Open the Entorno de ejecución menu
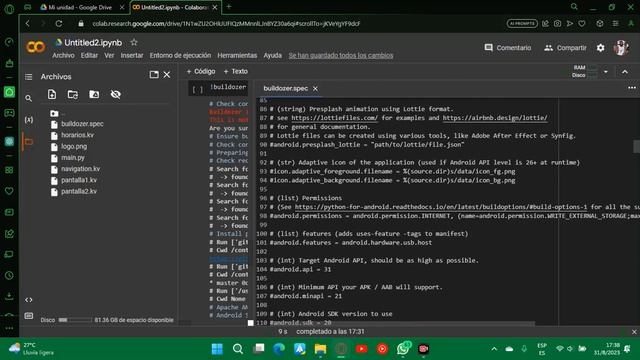Viewport: 640px width, 360px height. tap(180, 56)
